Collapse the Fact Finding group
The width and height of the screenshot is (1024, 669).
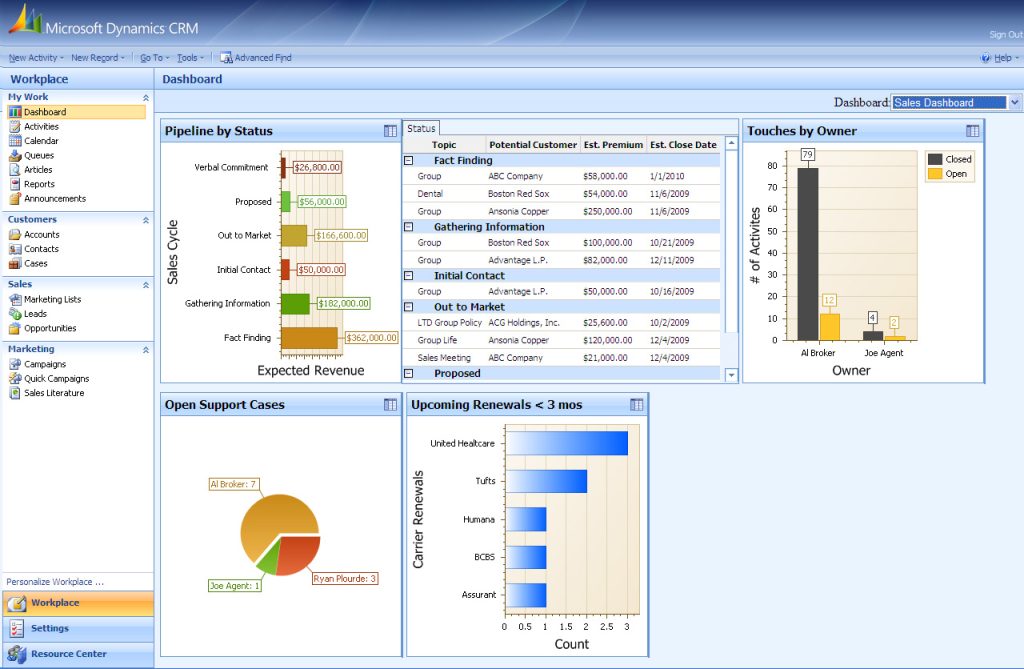(408, 160)
